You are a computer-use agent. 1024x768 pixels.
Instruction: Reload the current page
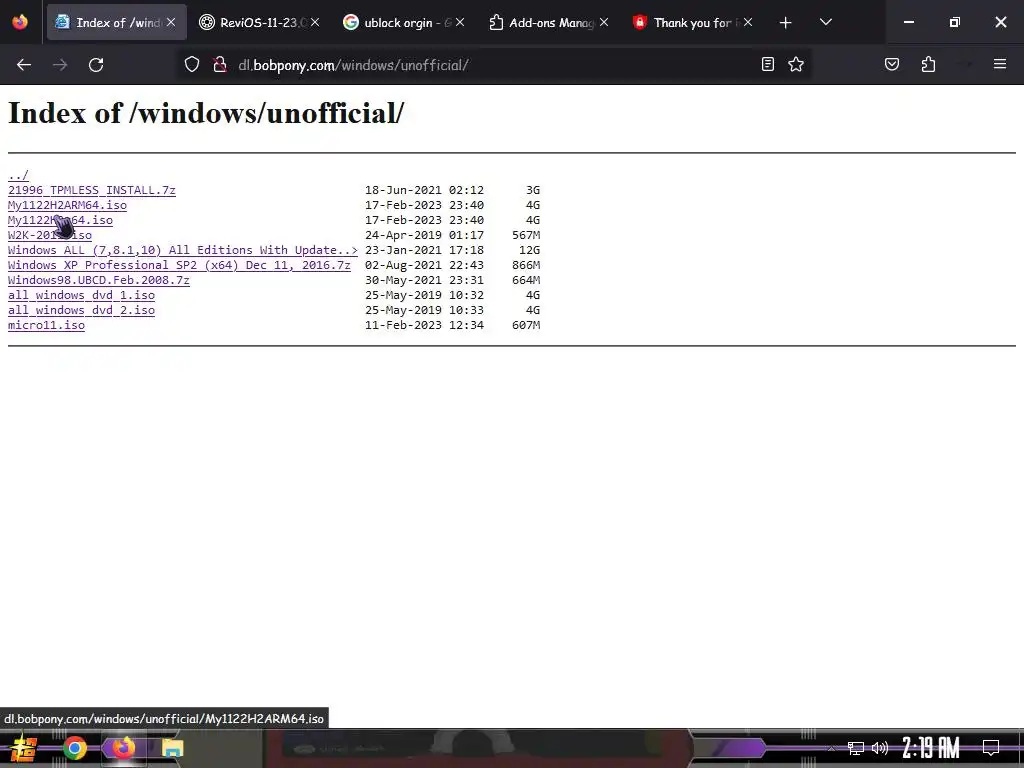(96, 65)
